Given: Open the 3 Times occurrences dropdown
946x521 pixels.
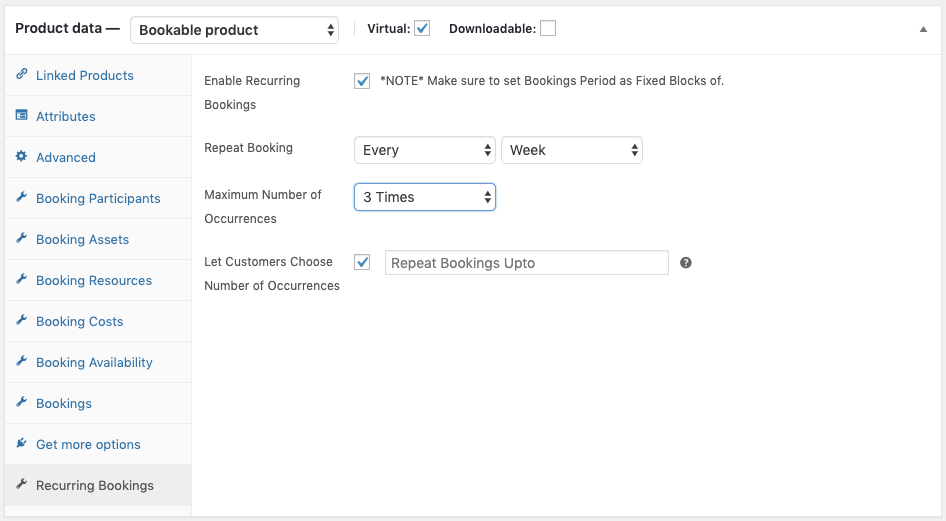Looking at the screenshot, I should [425, 197].
